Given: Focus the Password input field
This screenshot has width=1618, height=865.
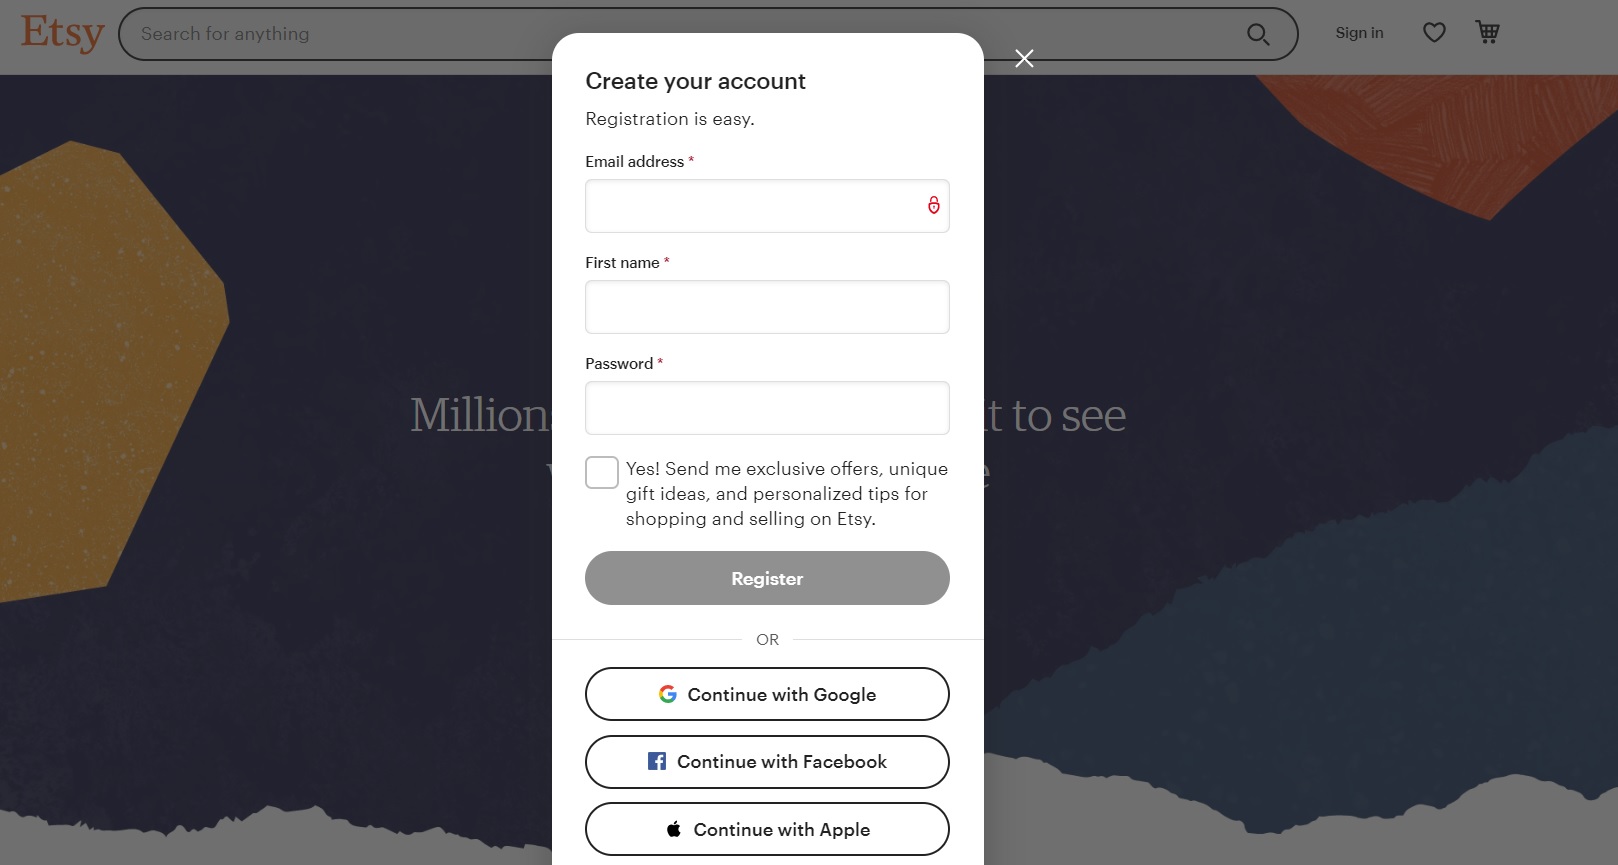Looking at the screenshot, I should pyautogui.click(x=767, y=408).
